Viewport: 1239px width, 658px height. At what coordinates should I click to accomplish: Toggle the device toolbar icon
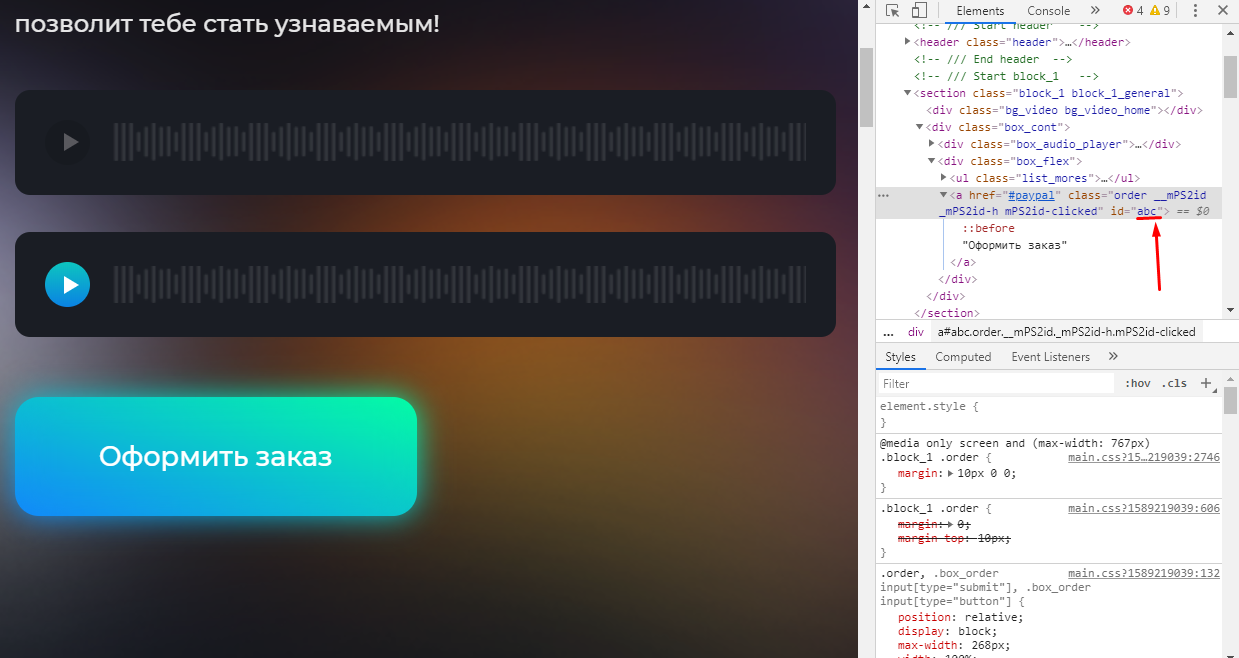[x=918, y=10]
